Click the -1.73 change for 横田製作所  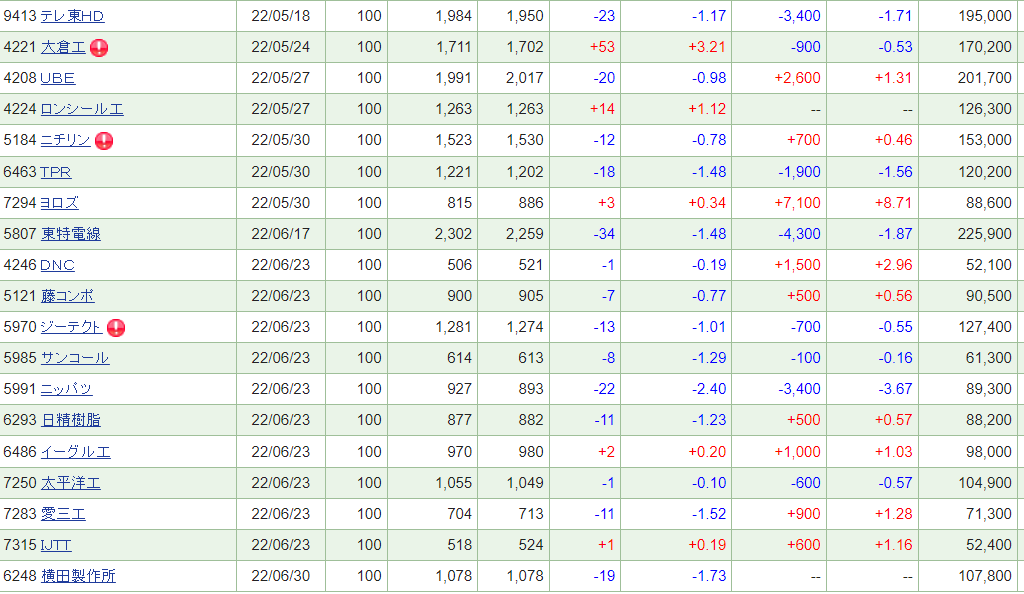[x=709, y=576]
